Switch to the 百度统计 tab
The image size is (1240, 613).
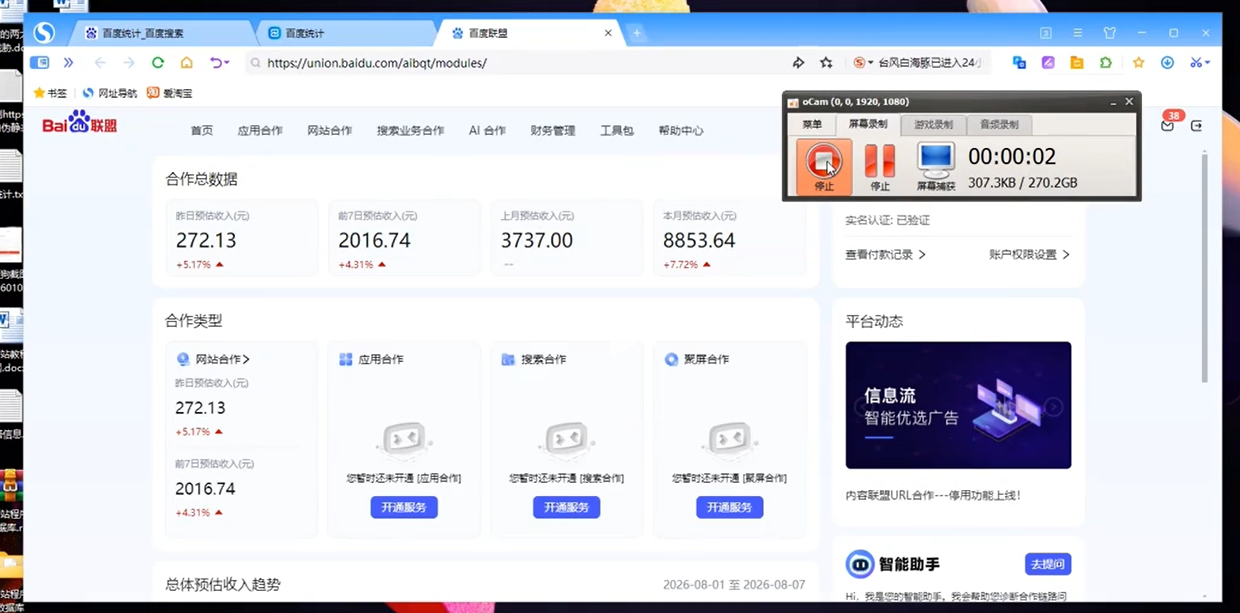[346, 33]
